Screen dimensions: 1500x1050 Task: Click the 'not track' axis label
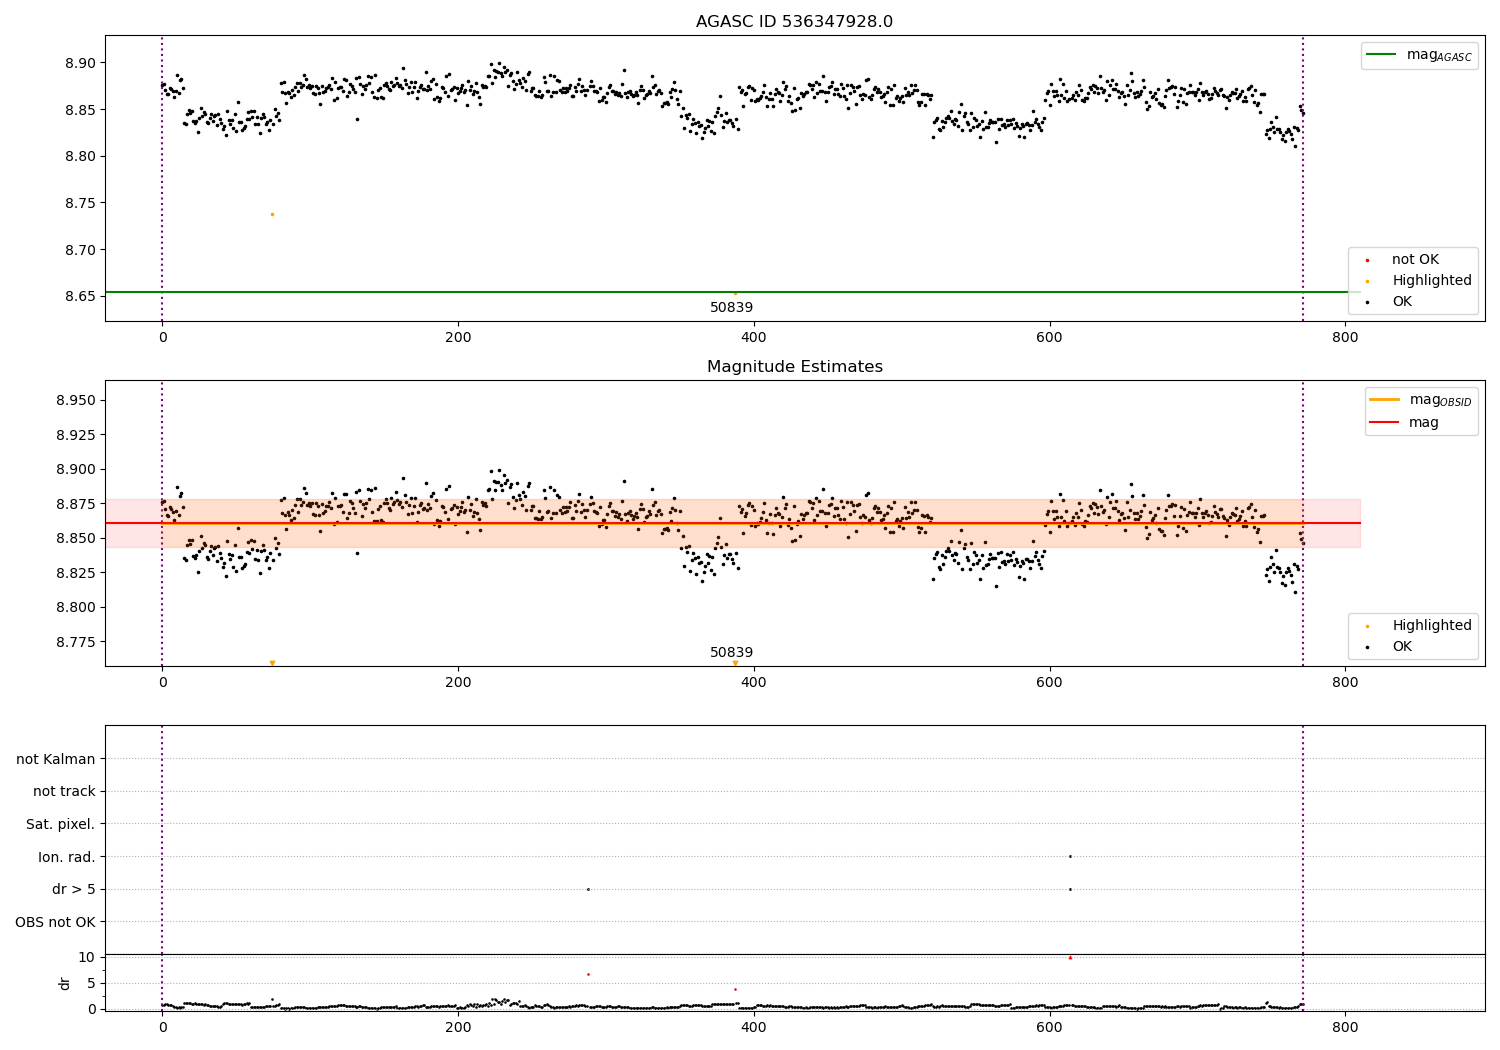click(64, 792)
